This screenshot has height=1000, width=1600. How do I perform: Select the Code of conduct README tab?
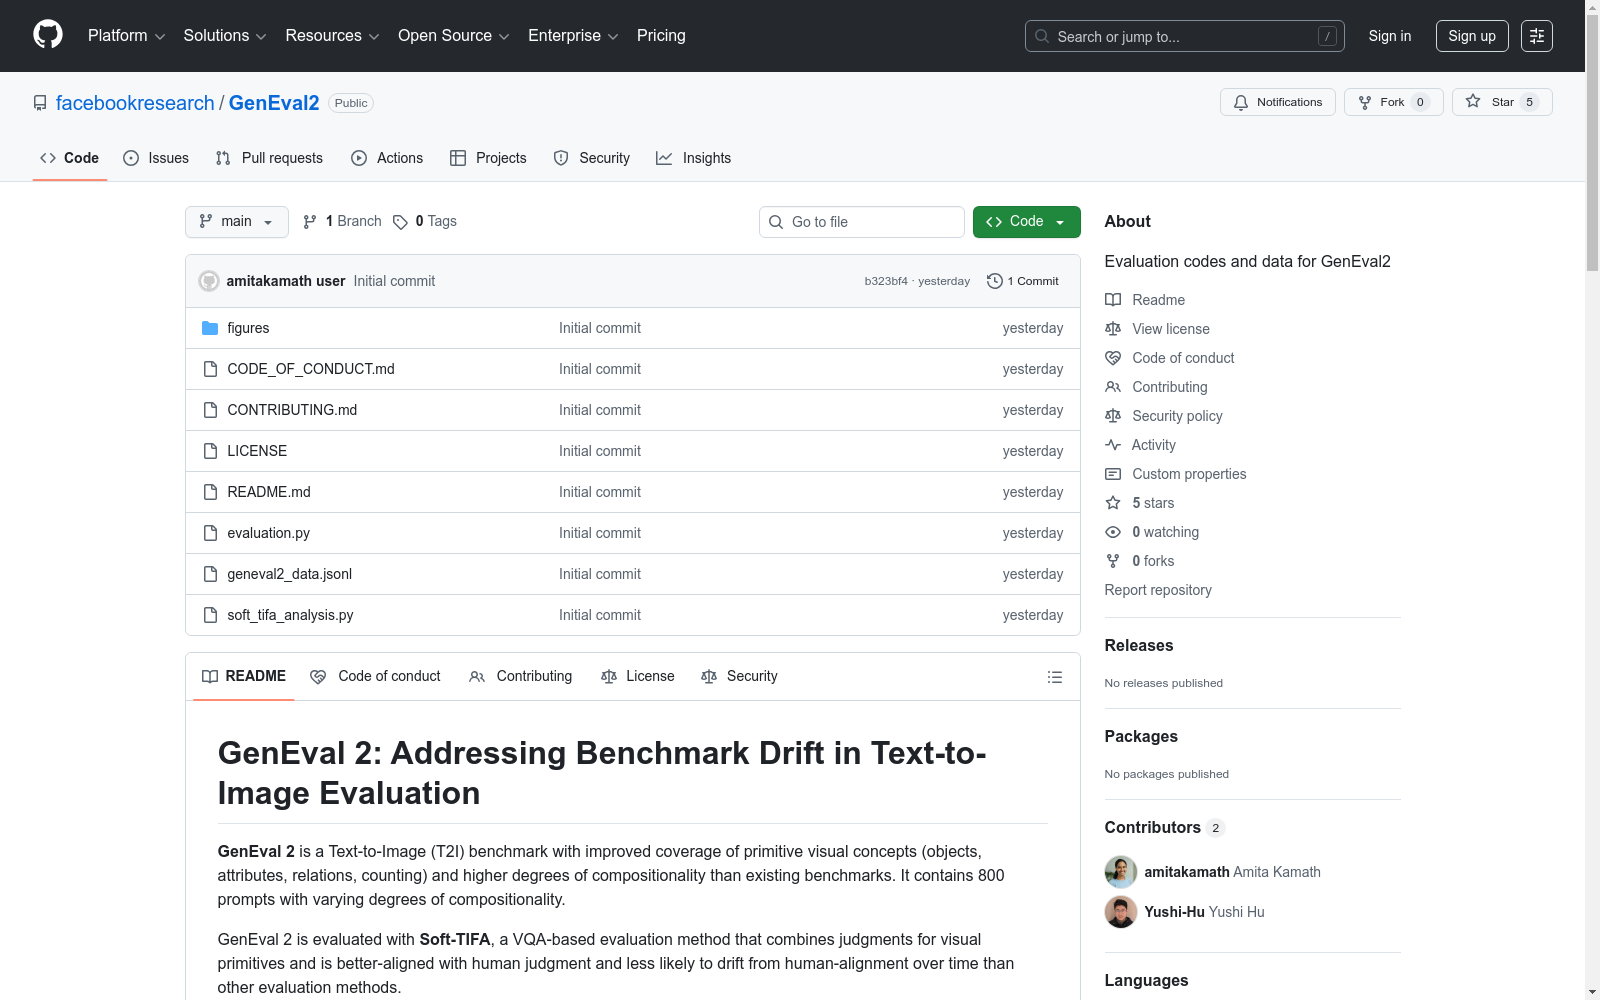[x=375, y=677]
